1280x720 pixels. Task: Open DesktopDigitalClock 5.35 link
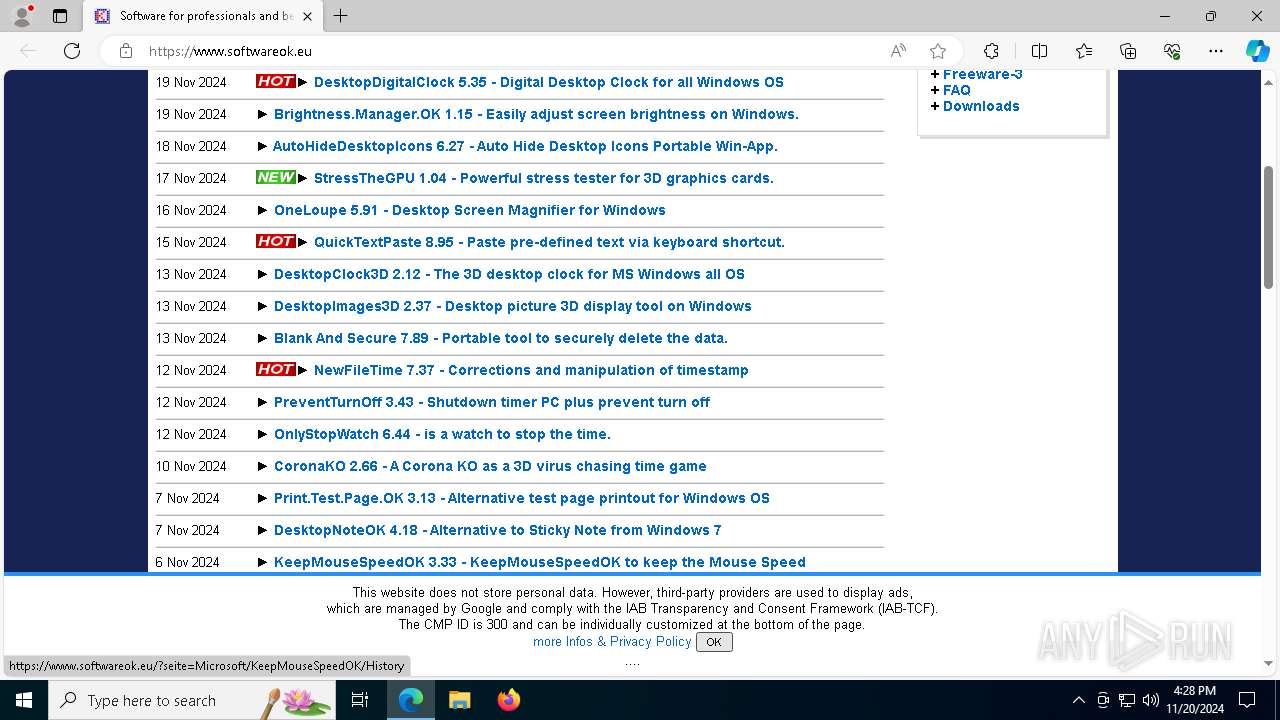click(x=548, y=82)
